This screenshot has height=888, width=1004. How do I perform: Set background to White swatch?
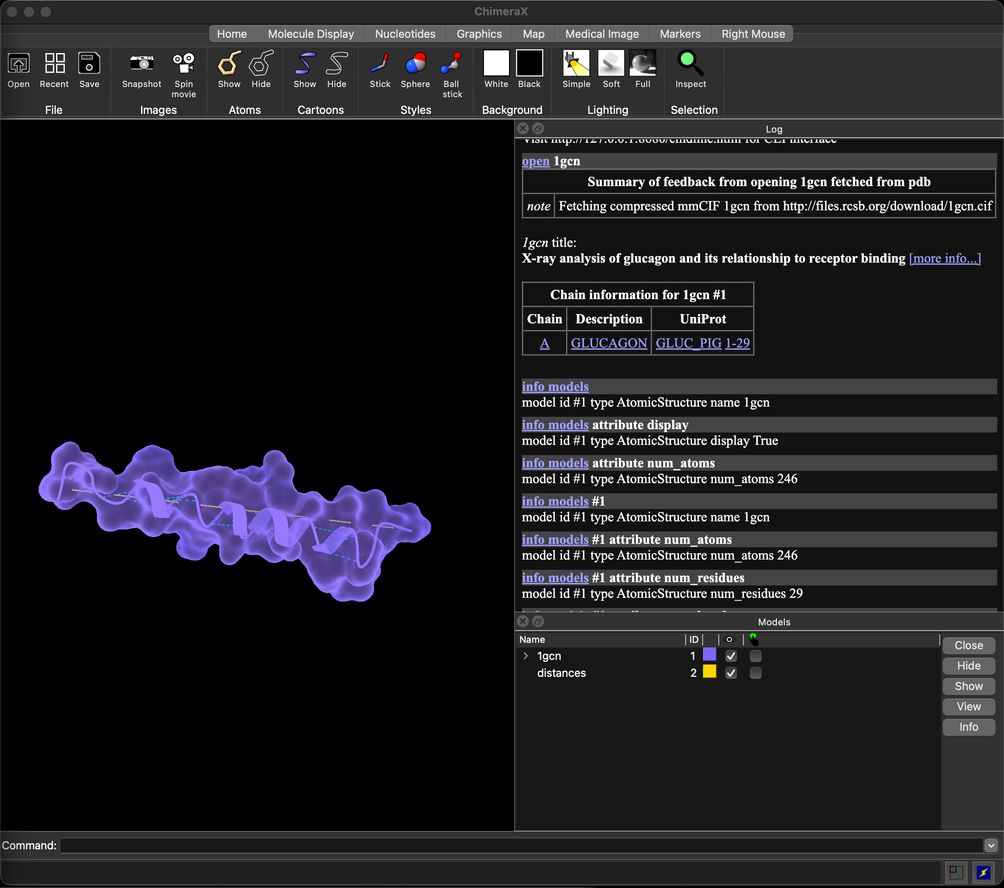(x=496, y=63)
